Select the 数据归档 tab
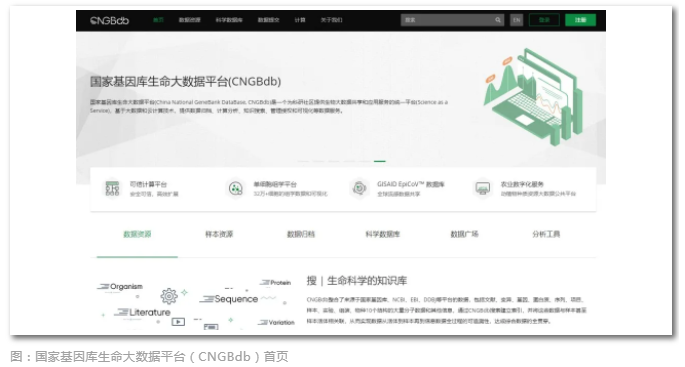The image size is (685, 367). tap(301, 234)
